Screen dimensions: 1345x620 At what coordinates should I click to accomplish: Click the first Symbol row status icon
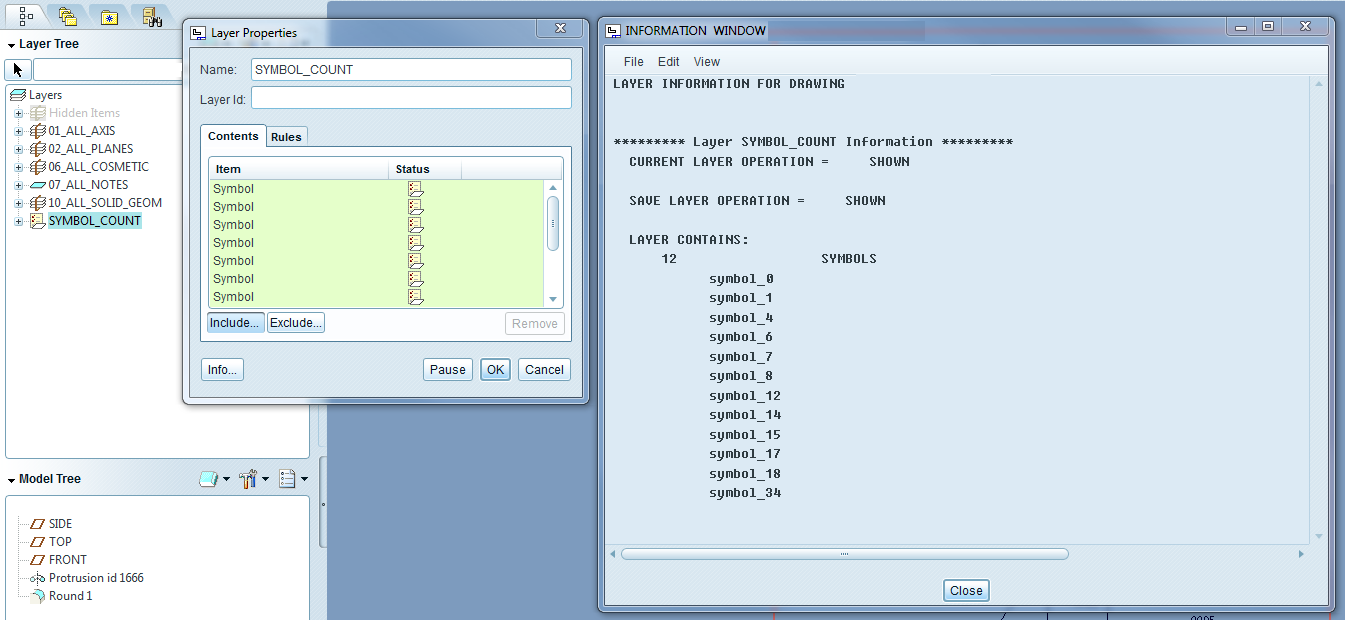point(416,189)
